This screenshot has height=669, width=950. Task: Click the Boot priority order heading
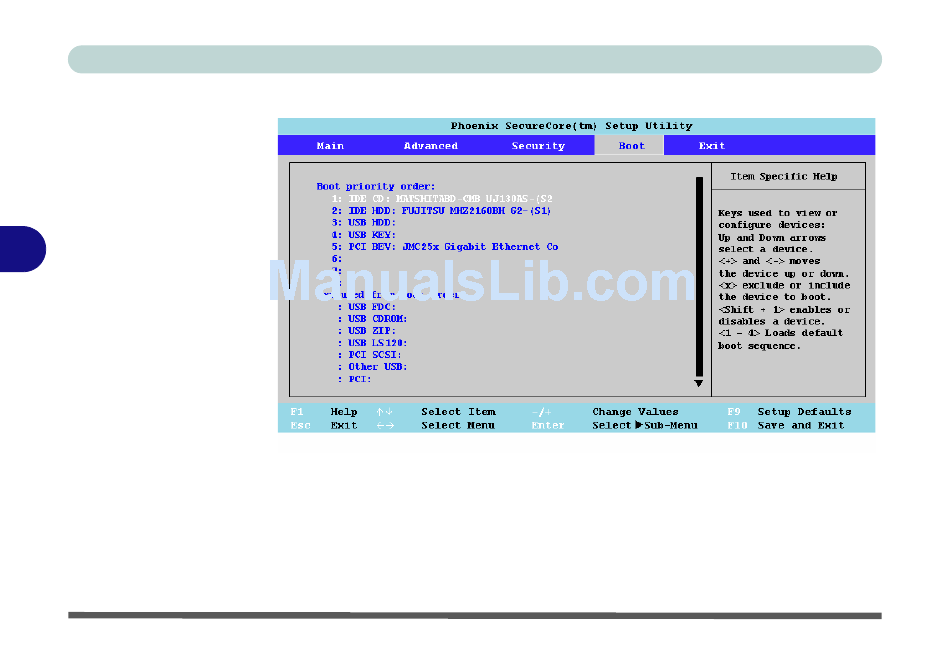376,187
